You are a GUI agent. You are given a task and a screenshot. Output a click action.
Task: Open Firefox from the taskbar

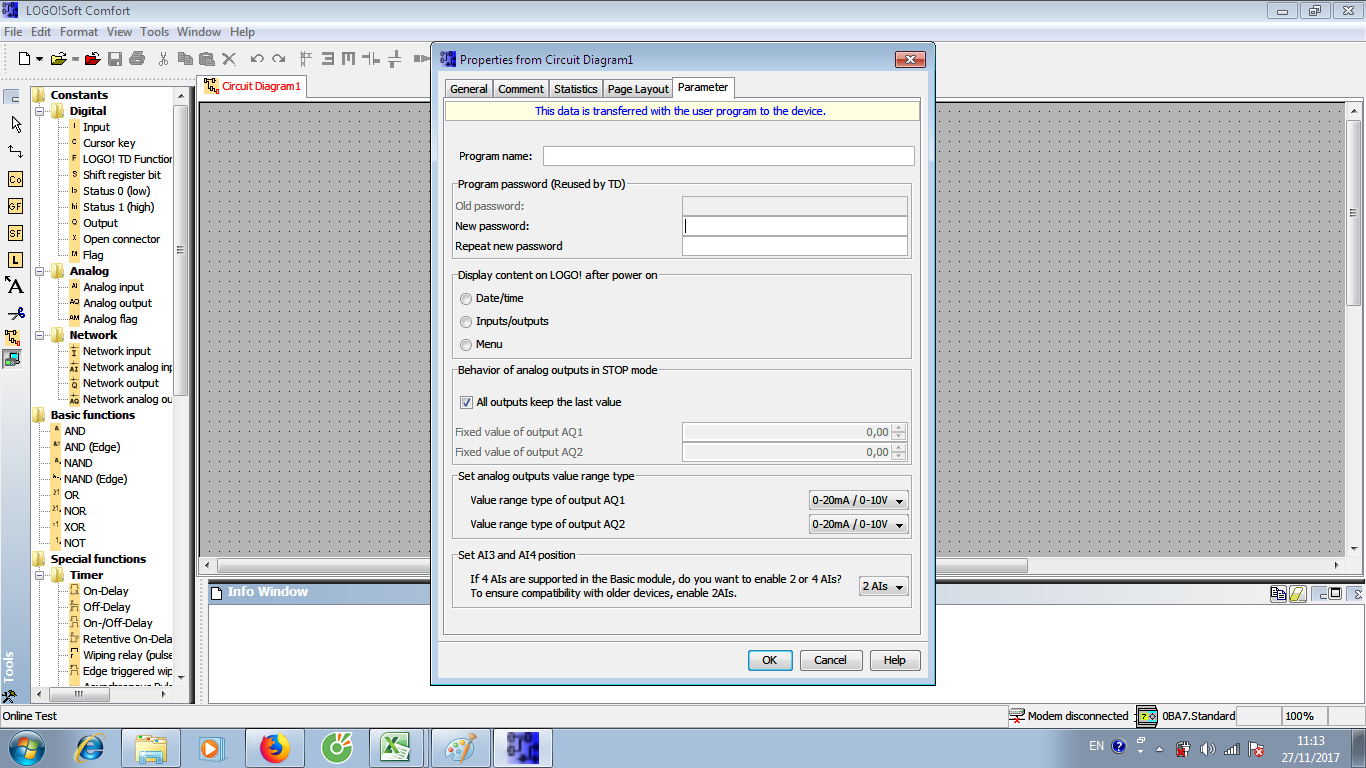tap(273, 748)
